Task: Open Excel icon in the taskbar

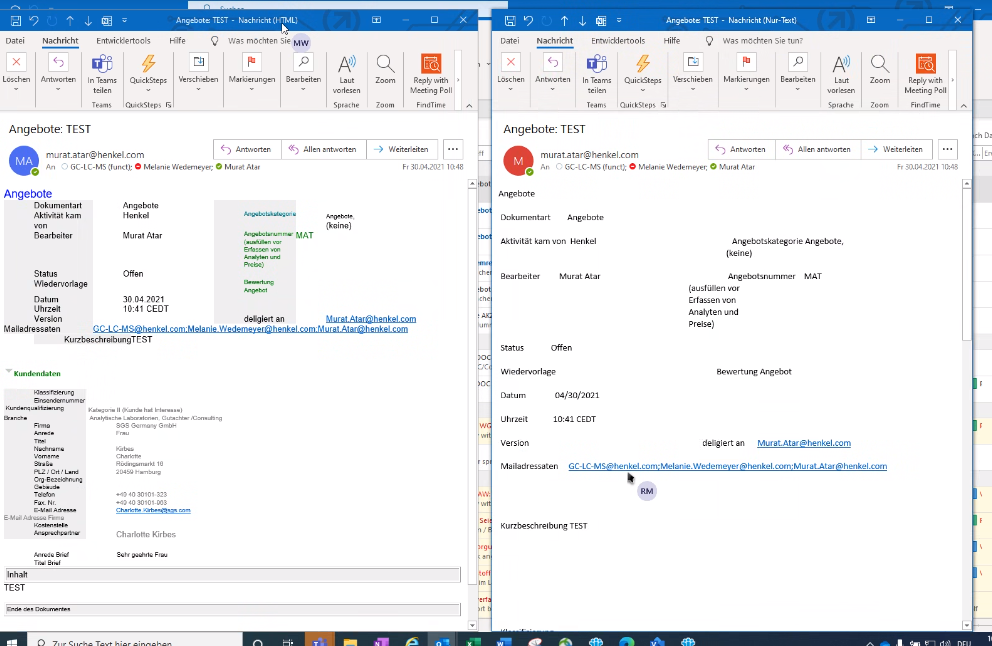Action: 473,641
